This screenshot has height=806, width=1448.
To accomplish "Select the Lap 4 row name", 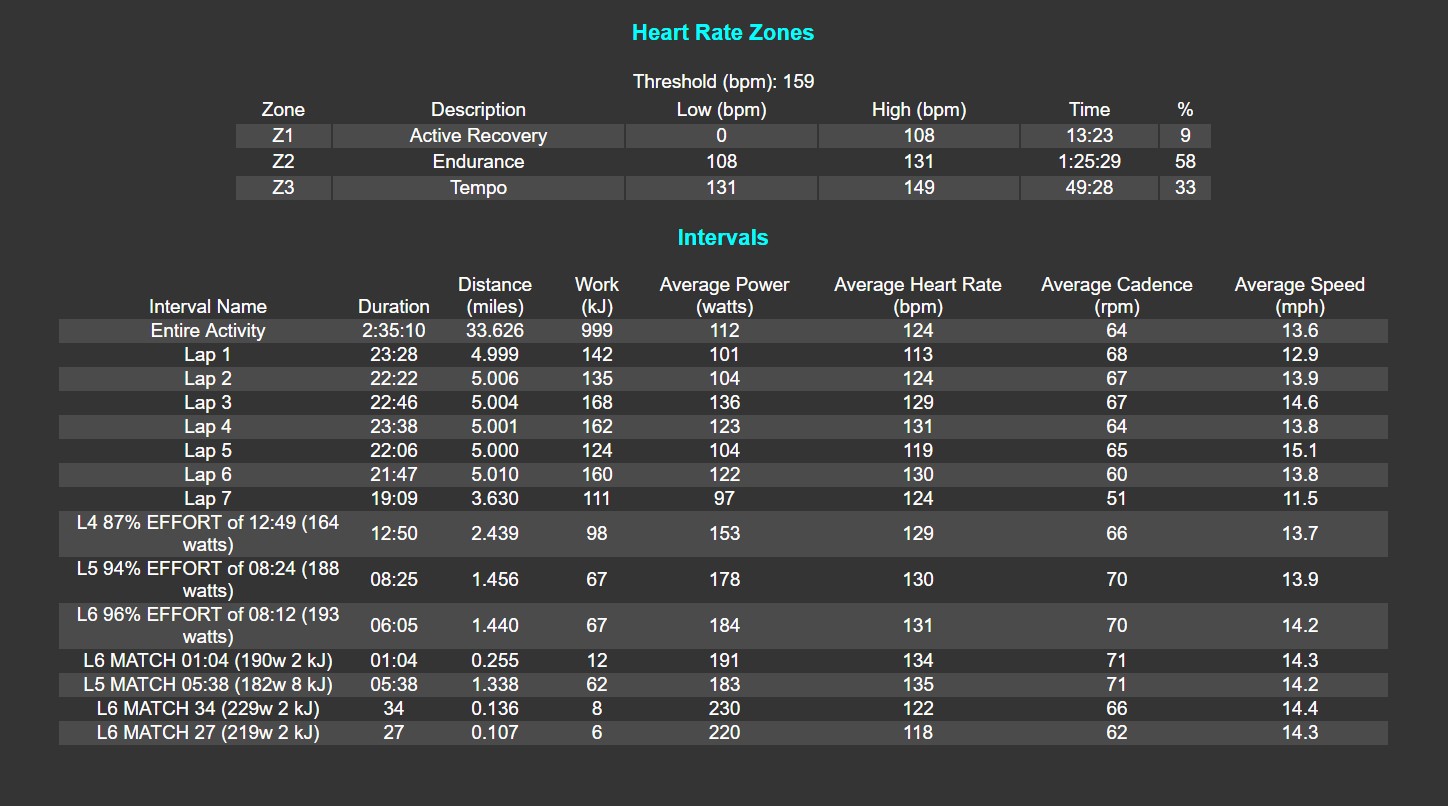I will [208, 427].
